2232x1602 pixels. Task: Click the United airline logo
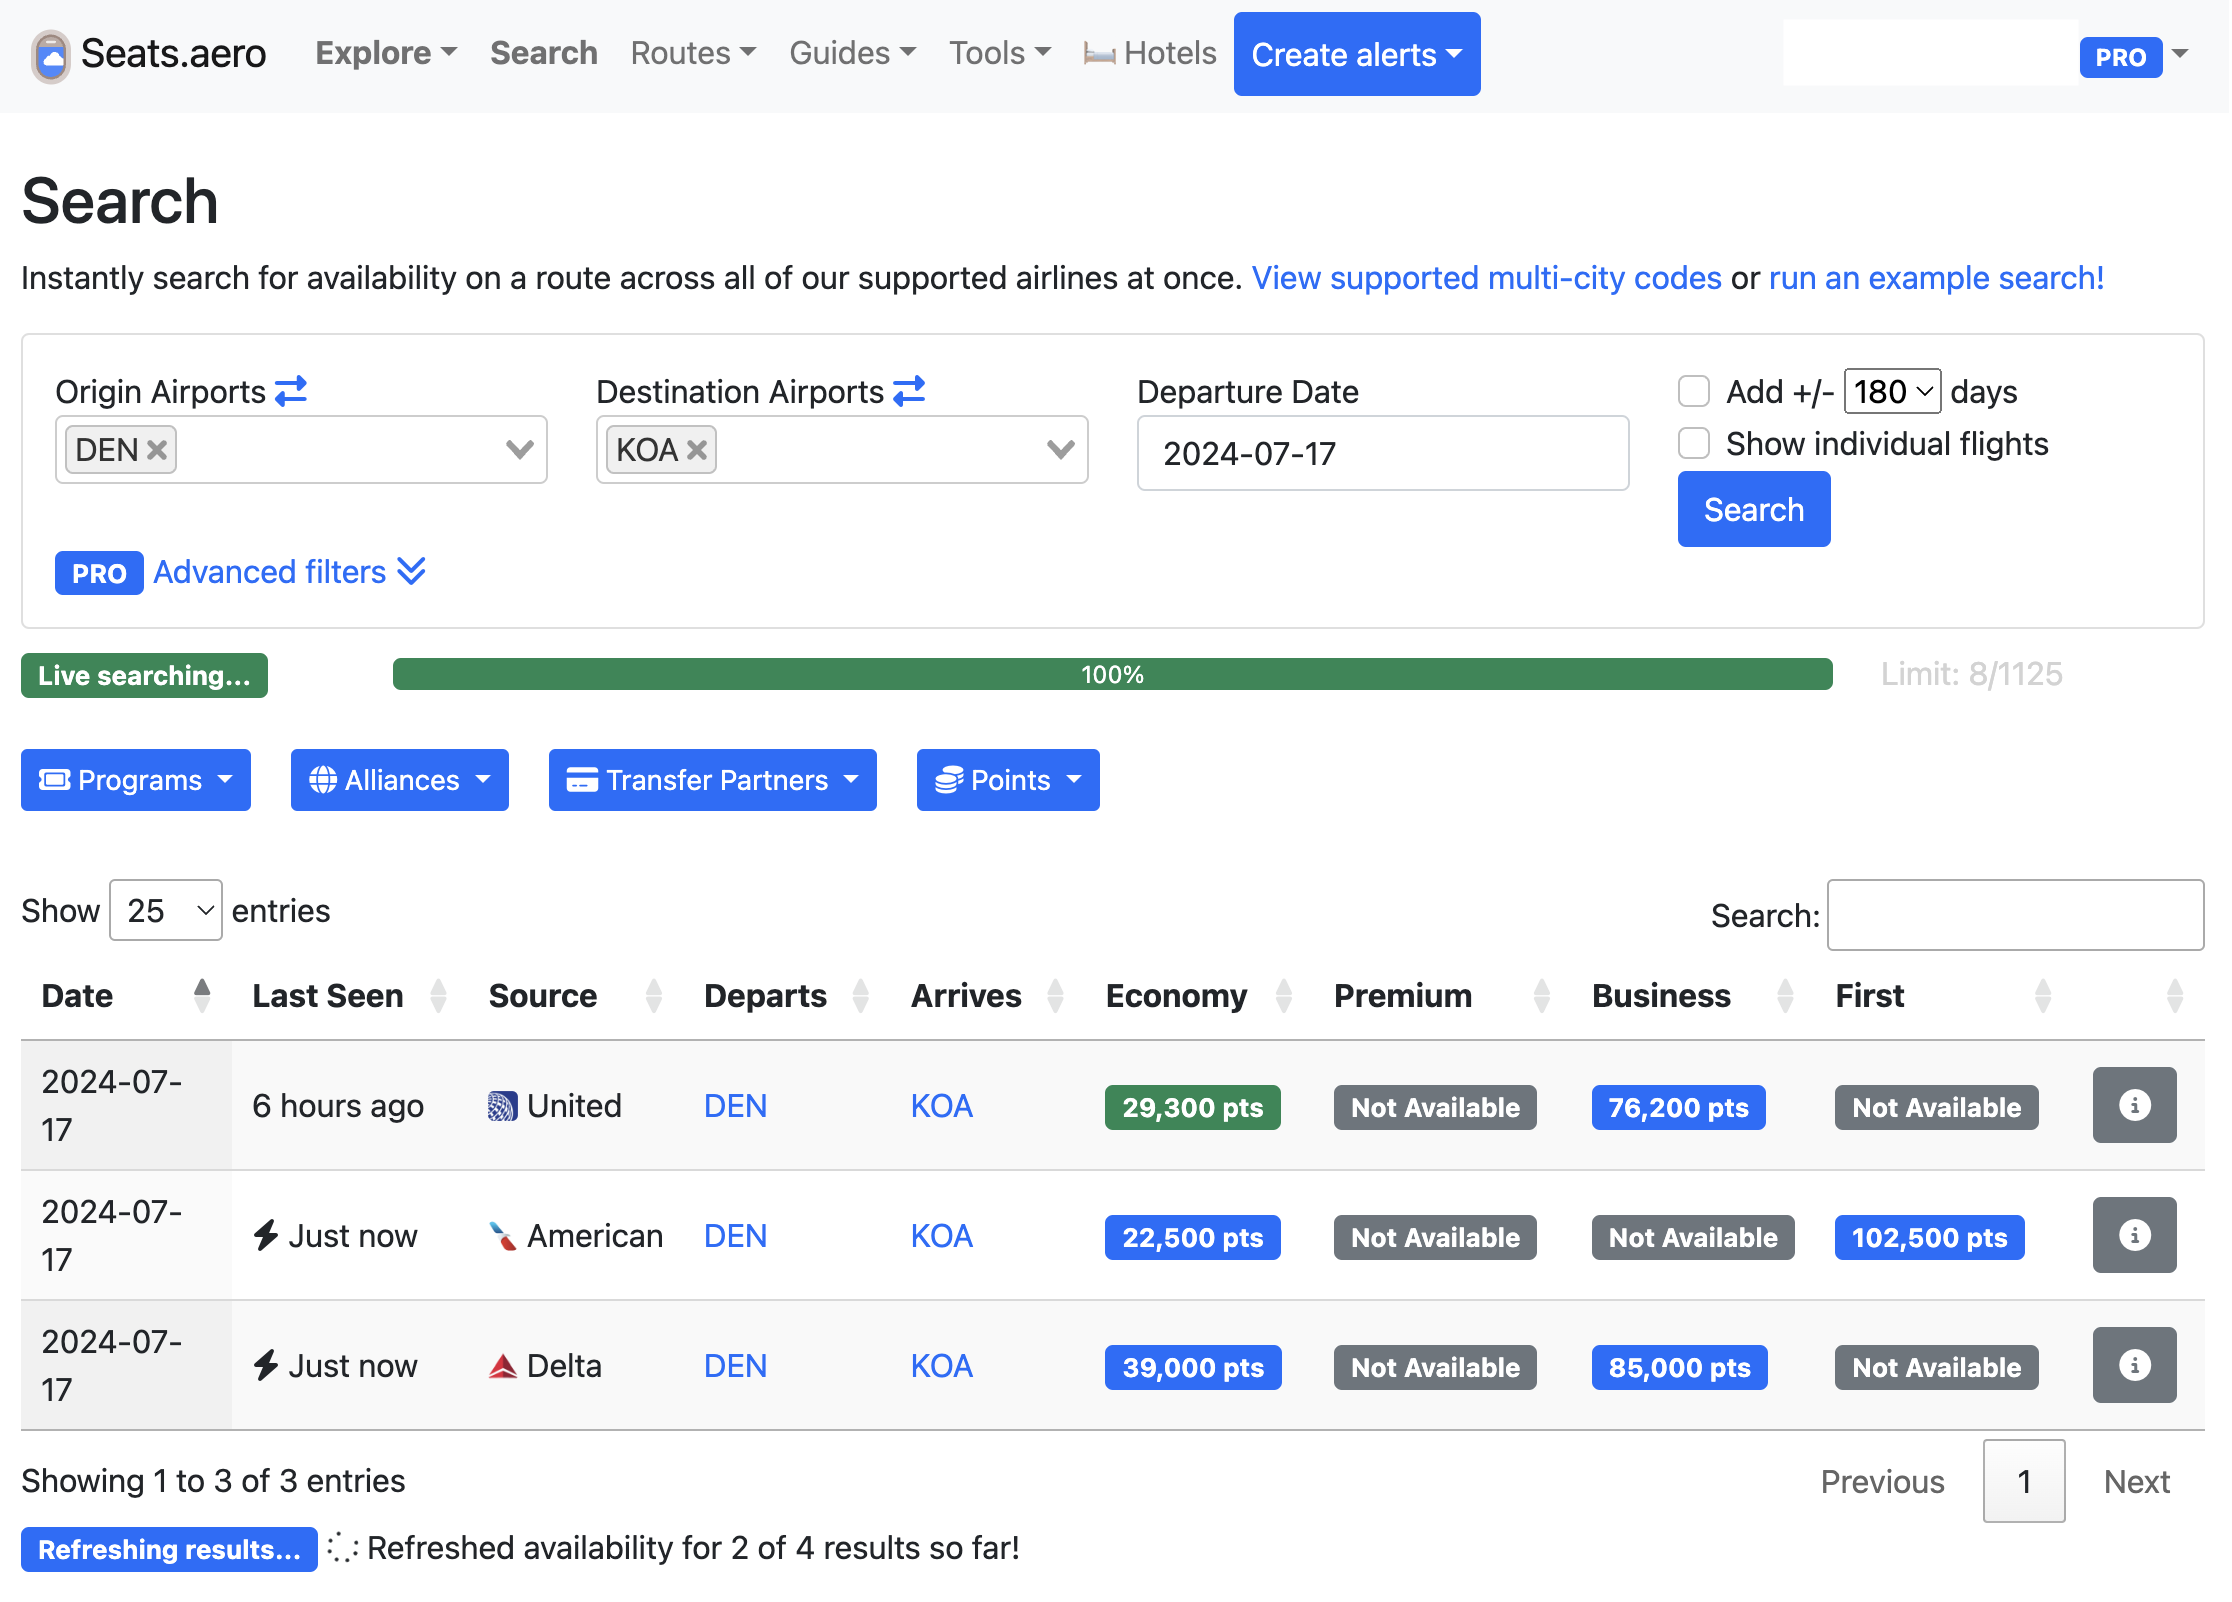coord(502,1106)
